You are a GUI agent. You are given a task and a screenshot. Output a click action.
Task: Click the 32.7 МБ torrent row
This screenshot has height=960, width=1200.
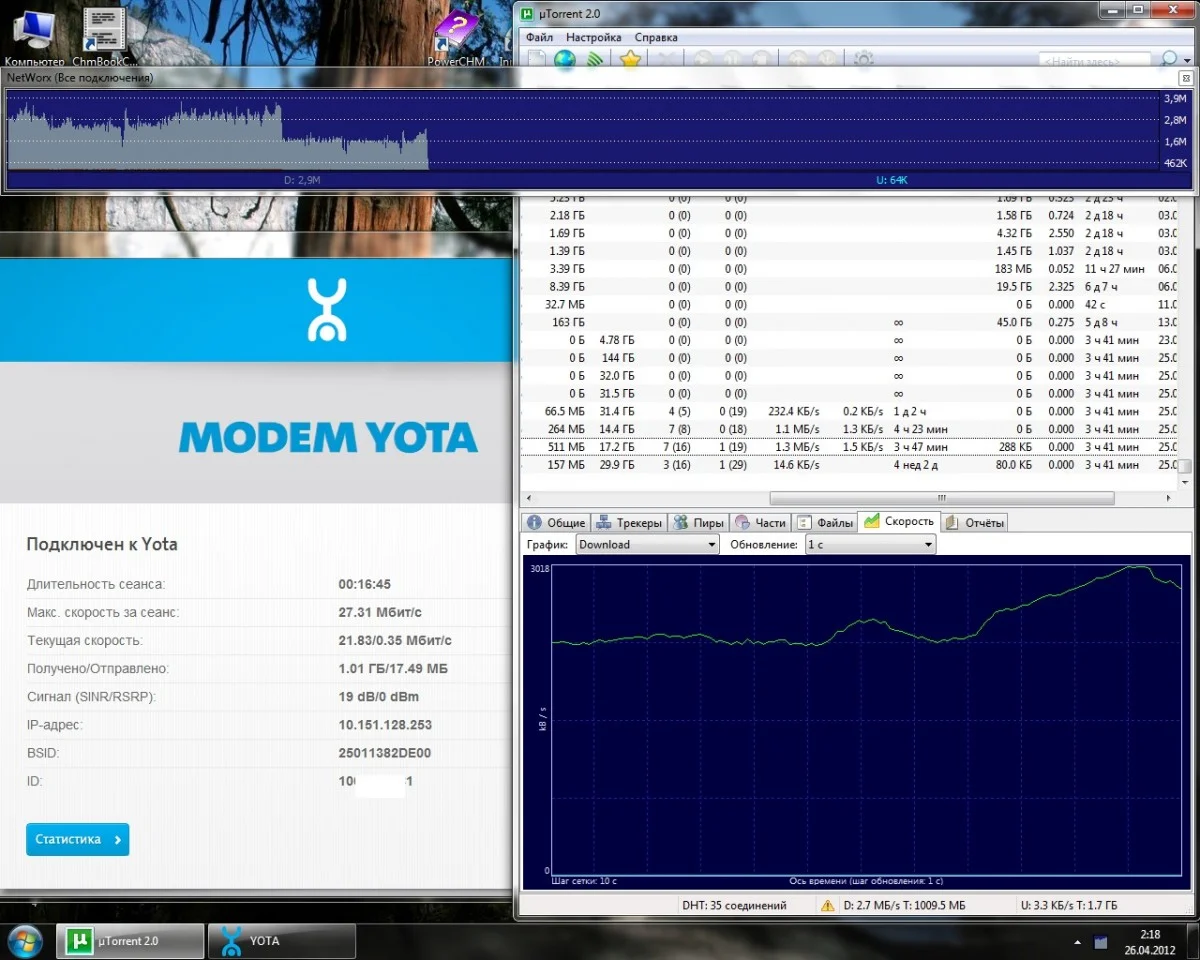coord(850,304)
